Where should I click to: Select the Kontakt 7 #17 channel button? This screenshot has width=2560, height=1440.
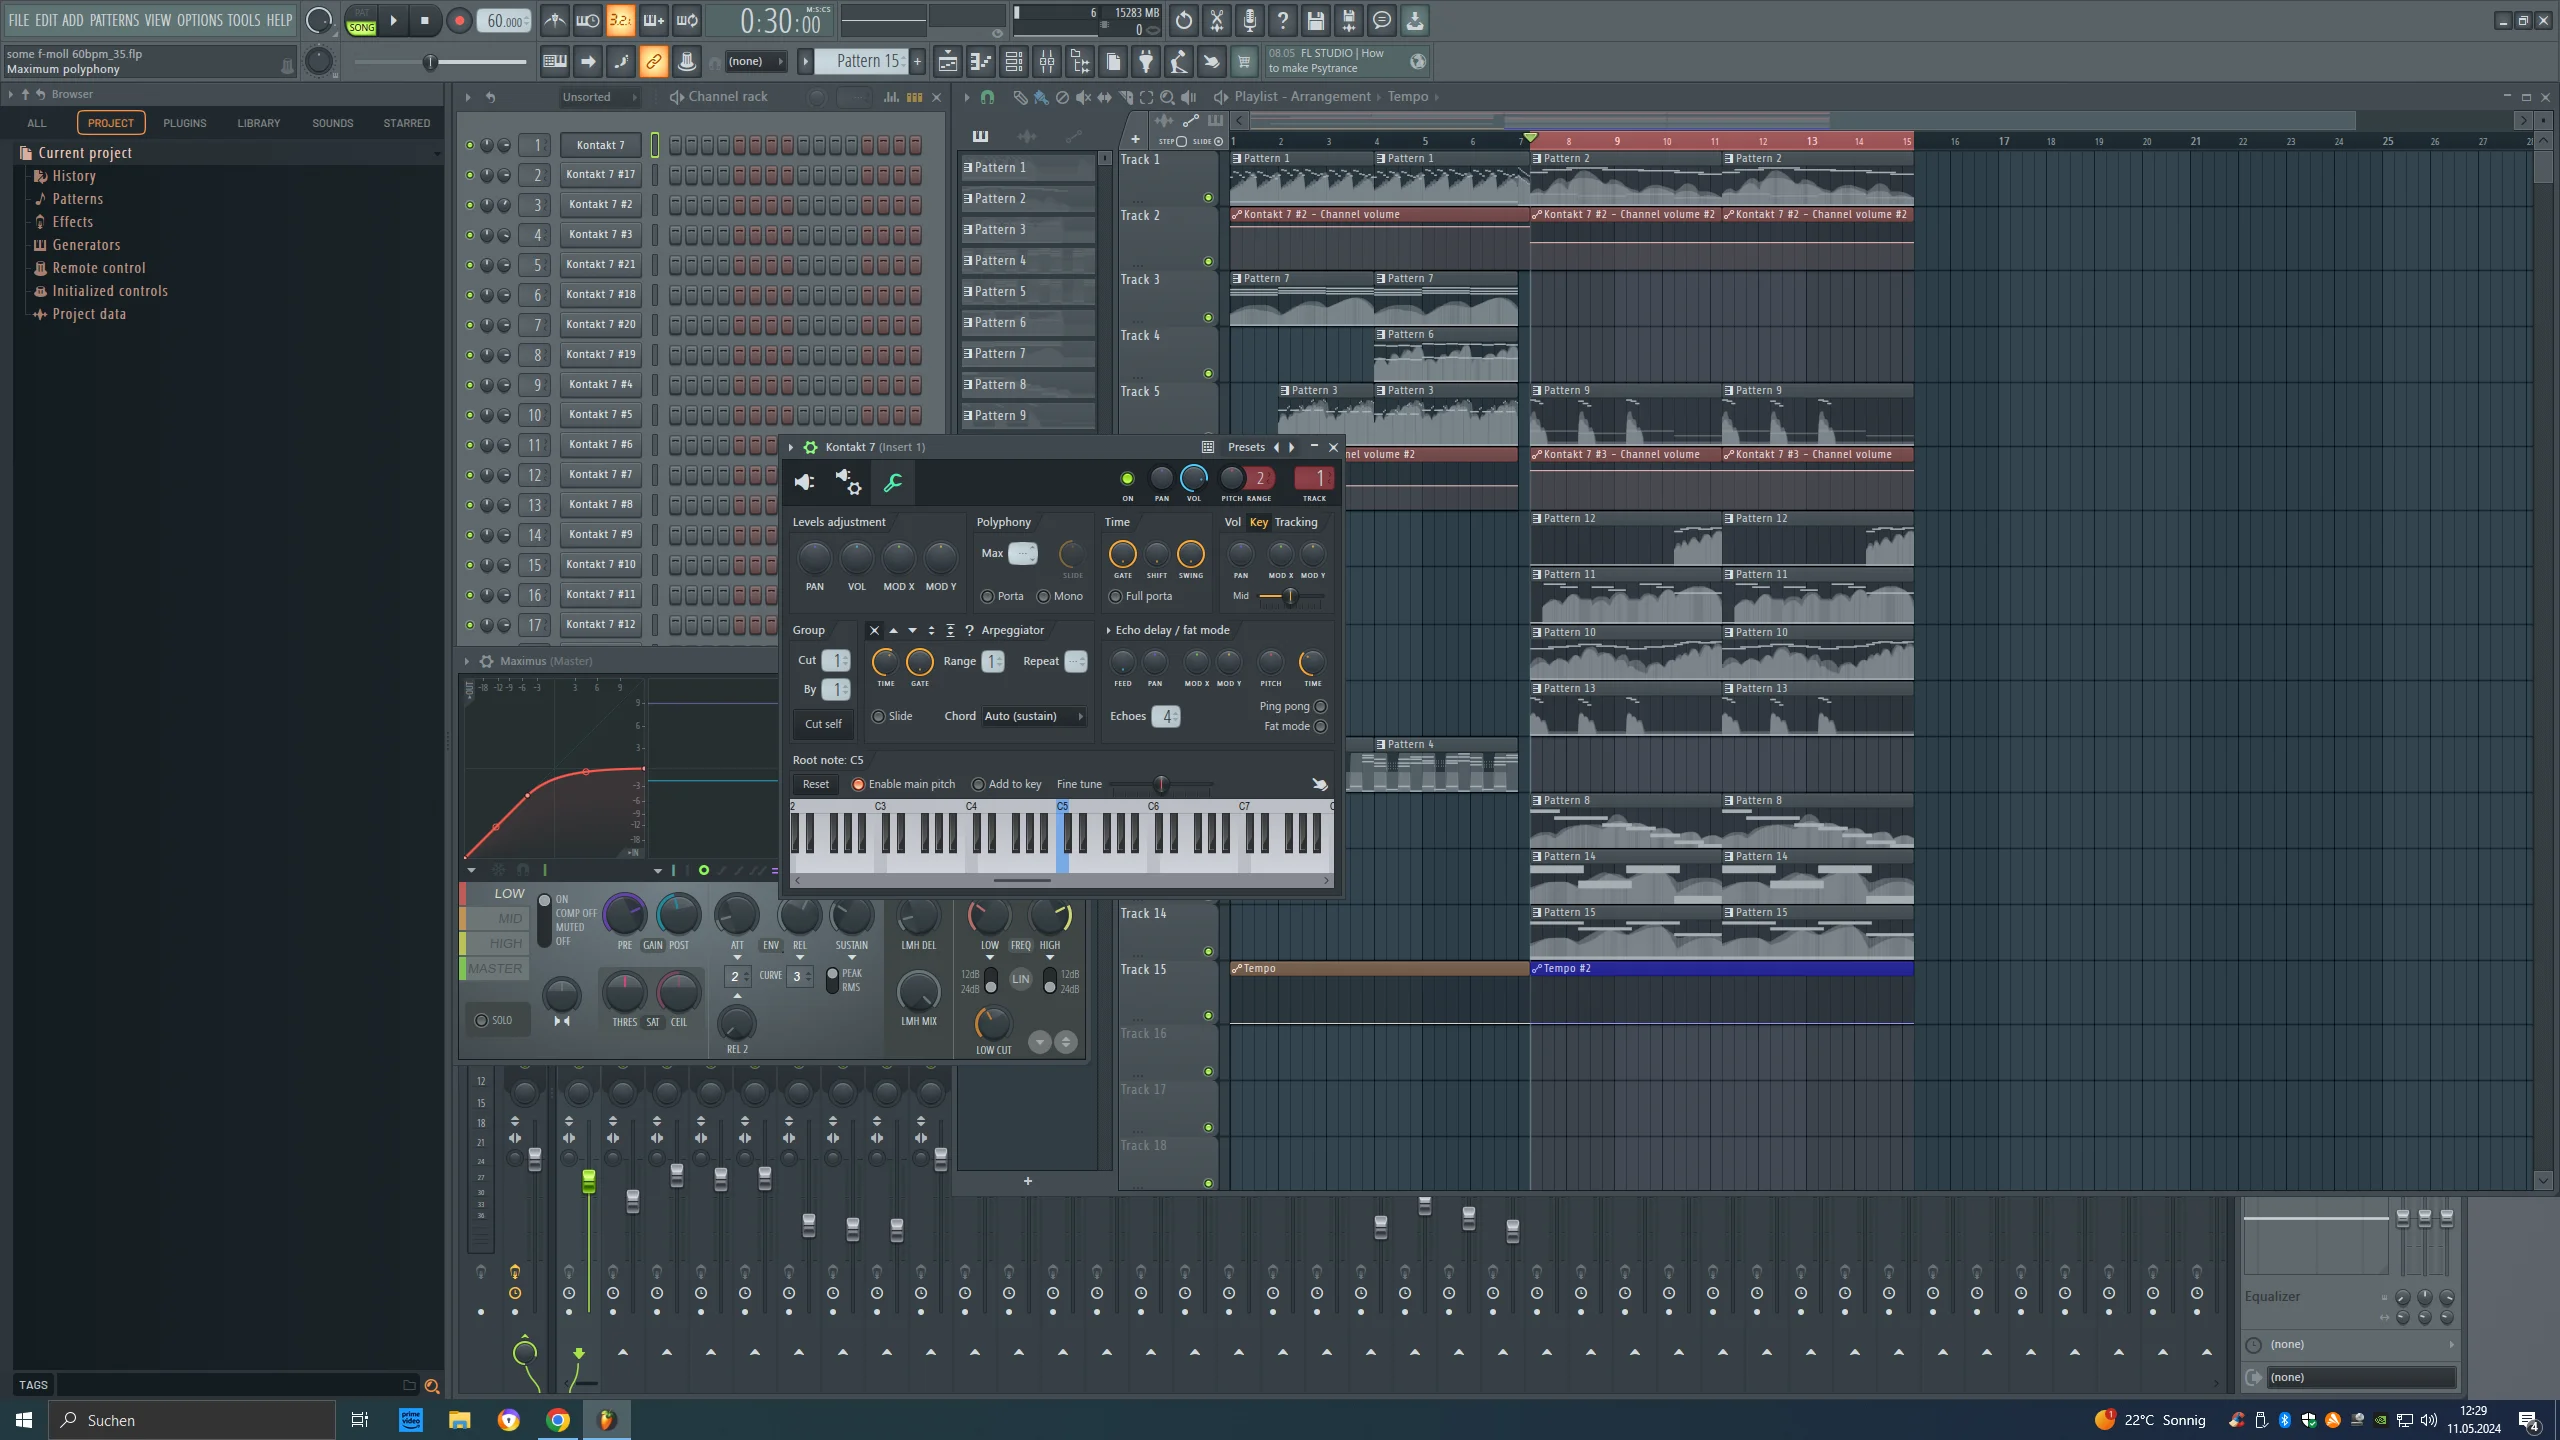pyautogui.click(x=601, y=175)
